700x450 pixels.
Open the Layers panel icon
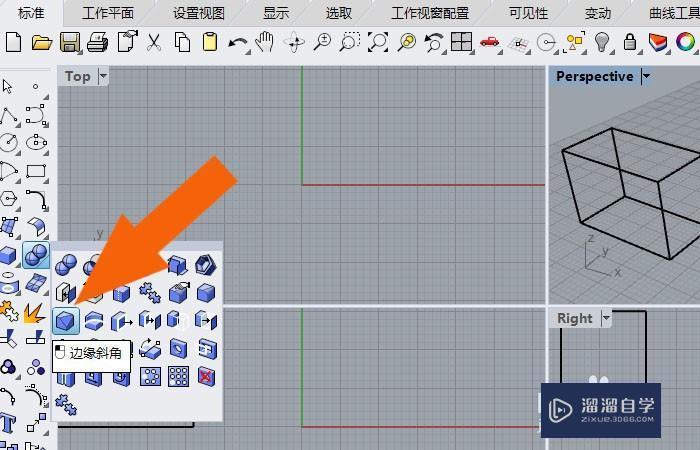coord(658,43)
